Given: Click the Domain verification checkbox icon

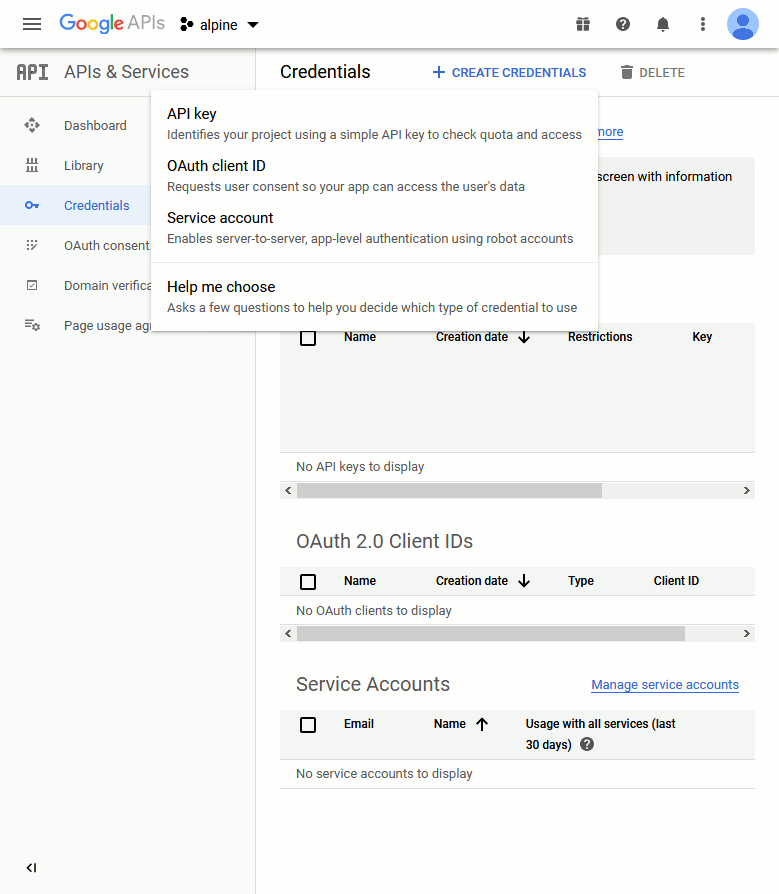Looking at the screenshot, I should pyautogui.click(x=32, y=285).
